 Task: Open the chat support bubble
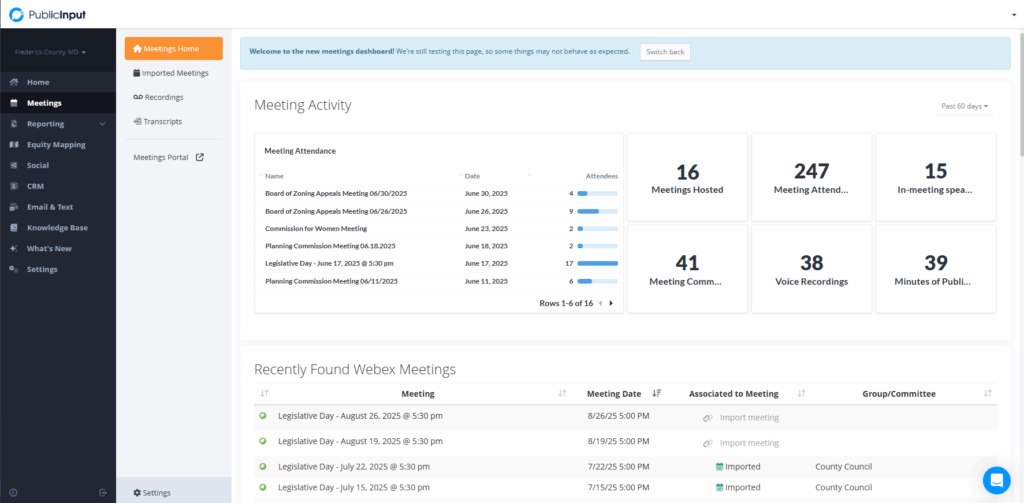tap(996, 480)
